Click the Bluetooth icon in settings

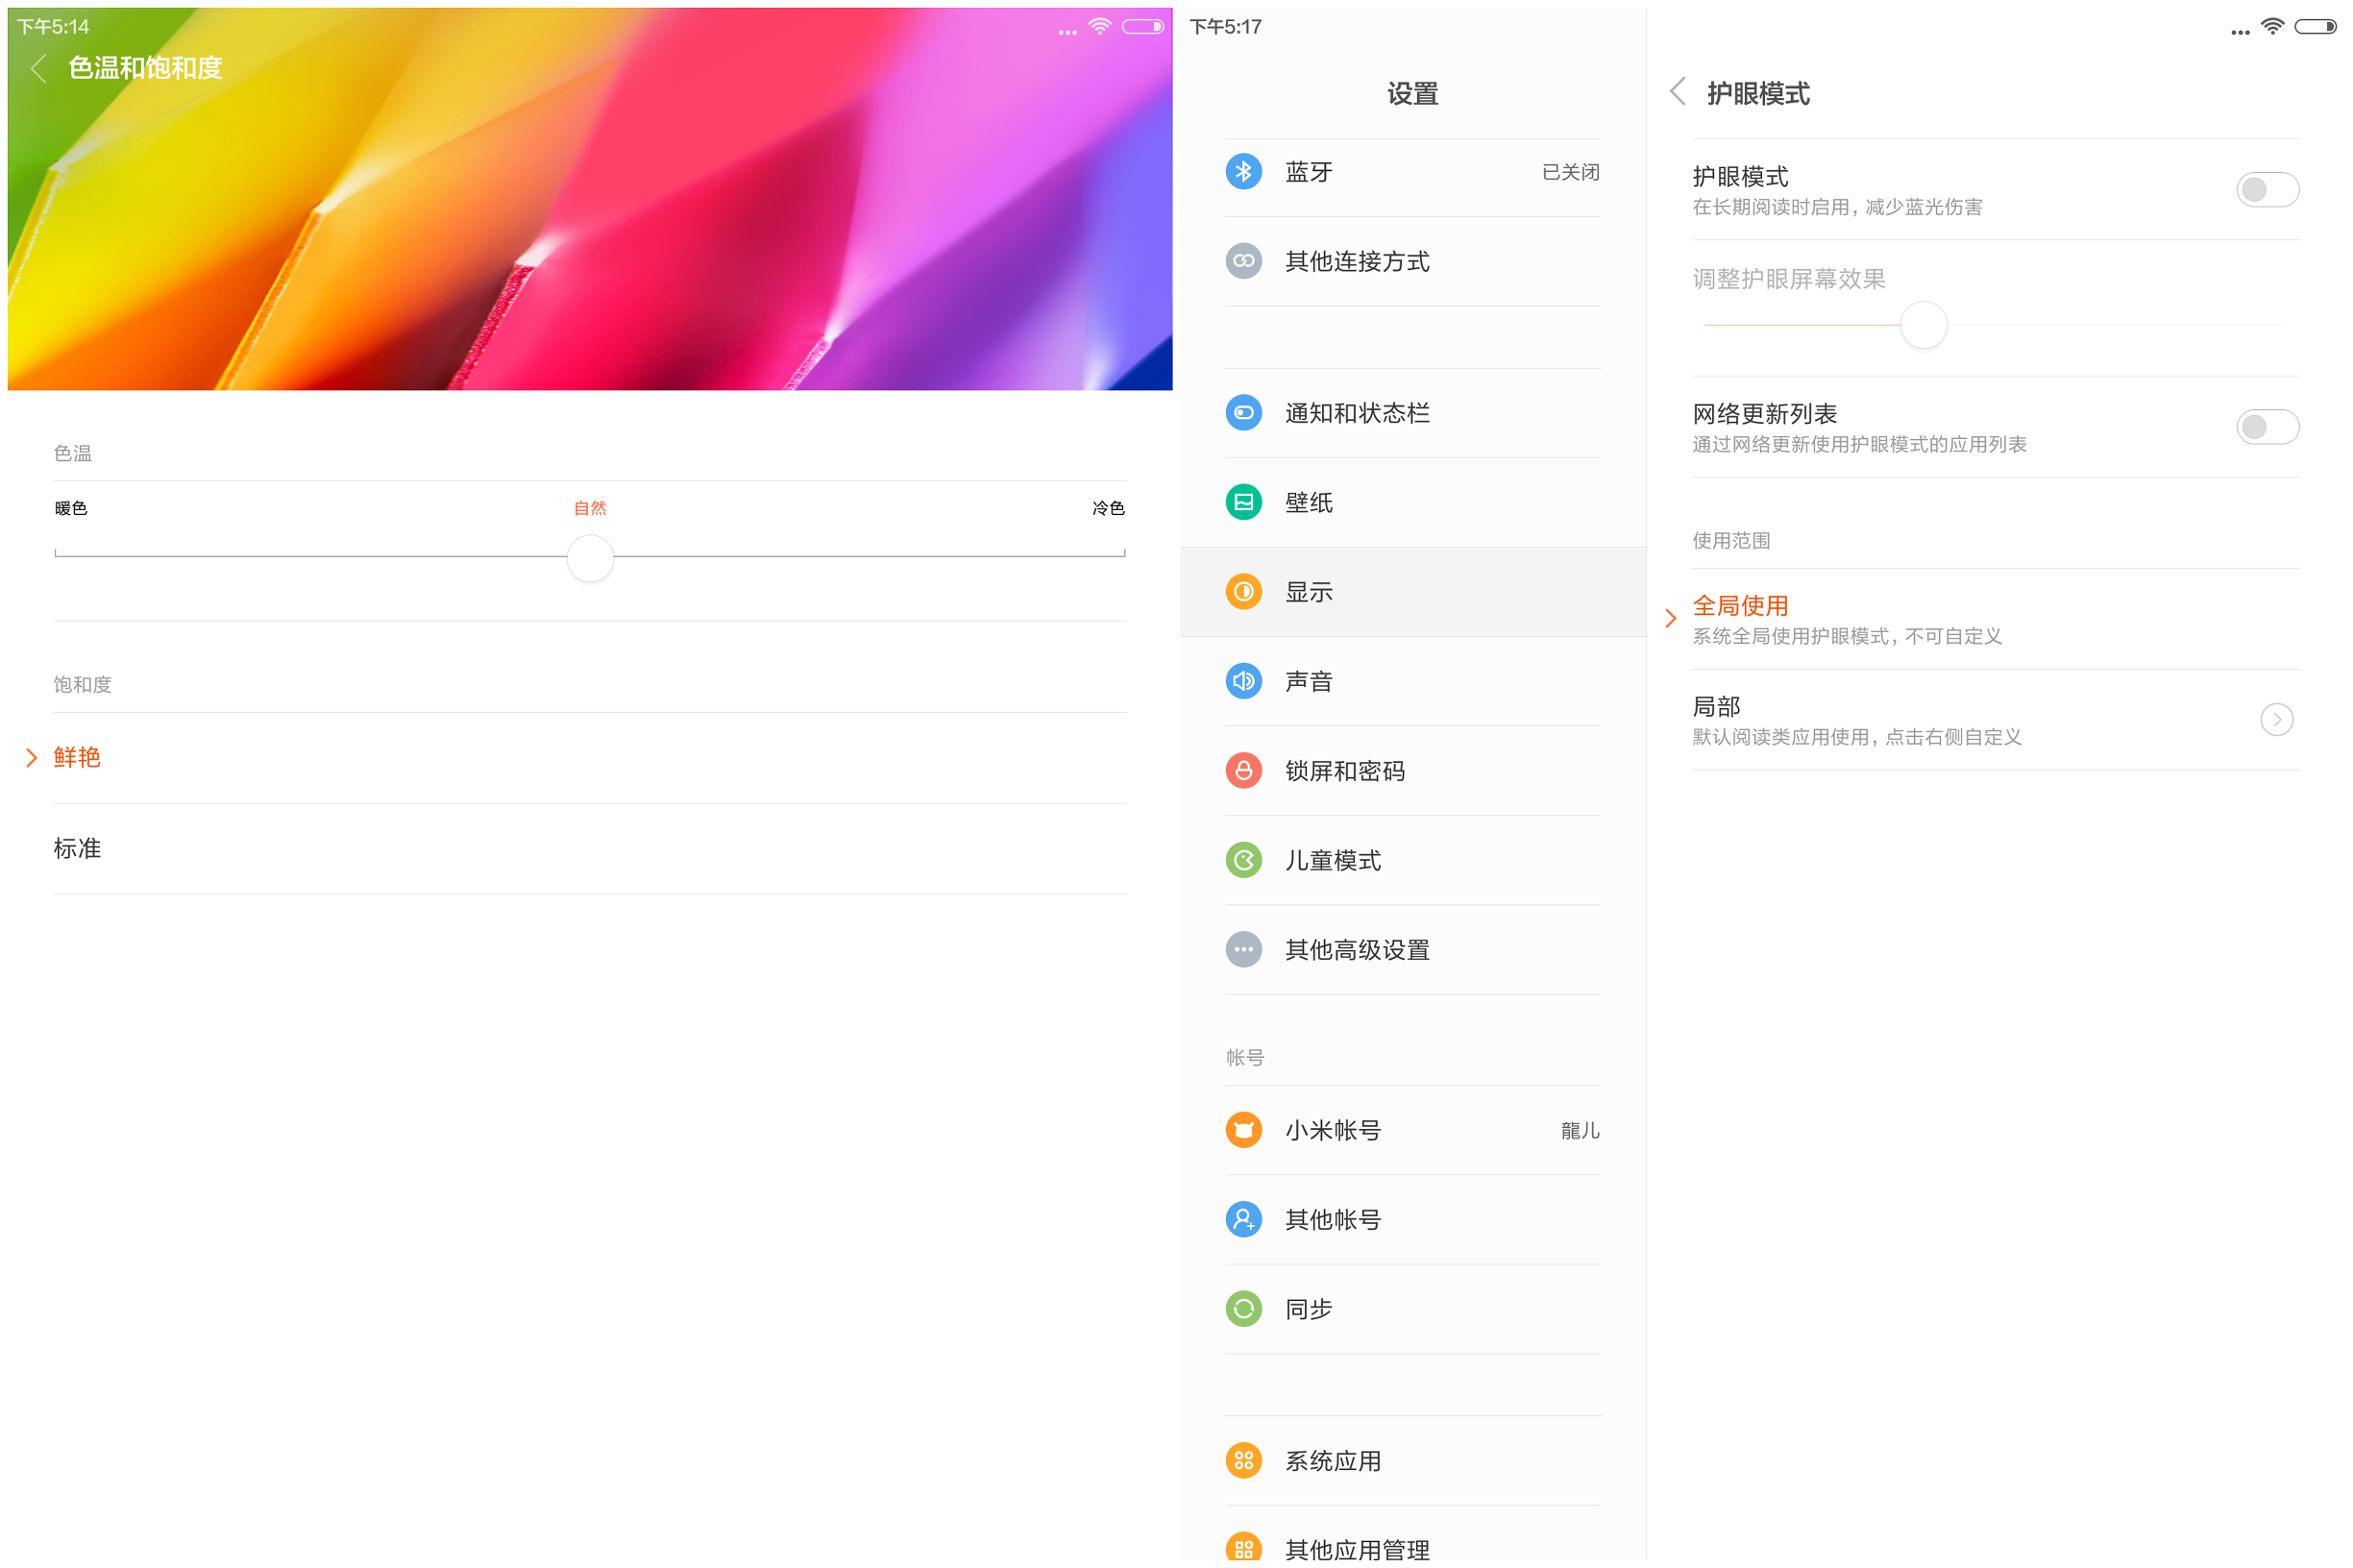click(x=1244, y=171)
